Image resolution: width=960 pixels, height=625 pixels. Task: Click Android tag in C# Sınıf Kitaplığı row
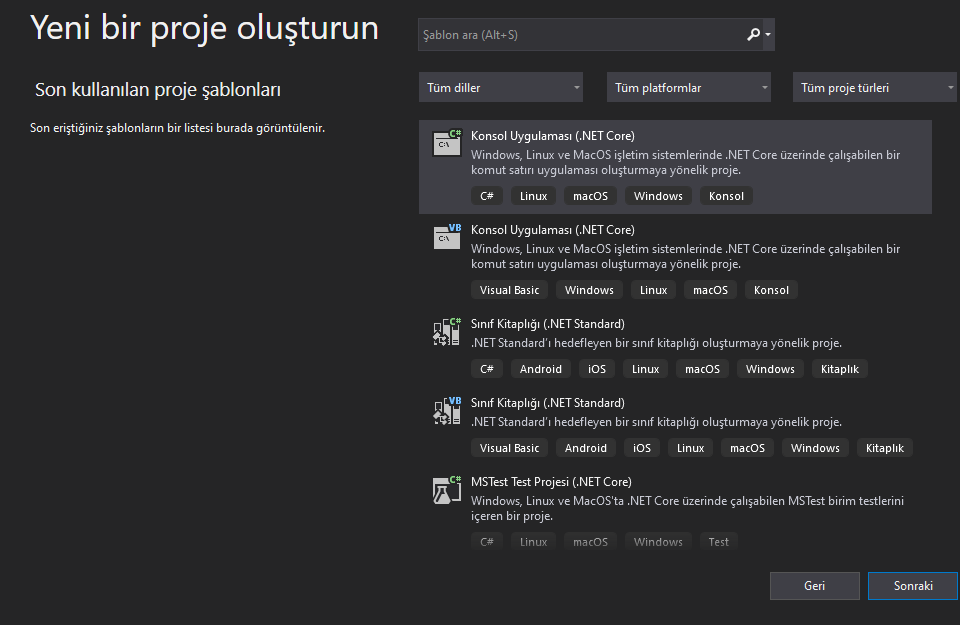(541, 369)
